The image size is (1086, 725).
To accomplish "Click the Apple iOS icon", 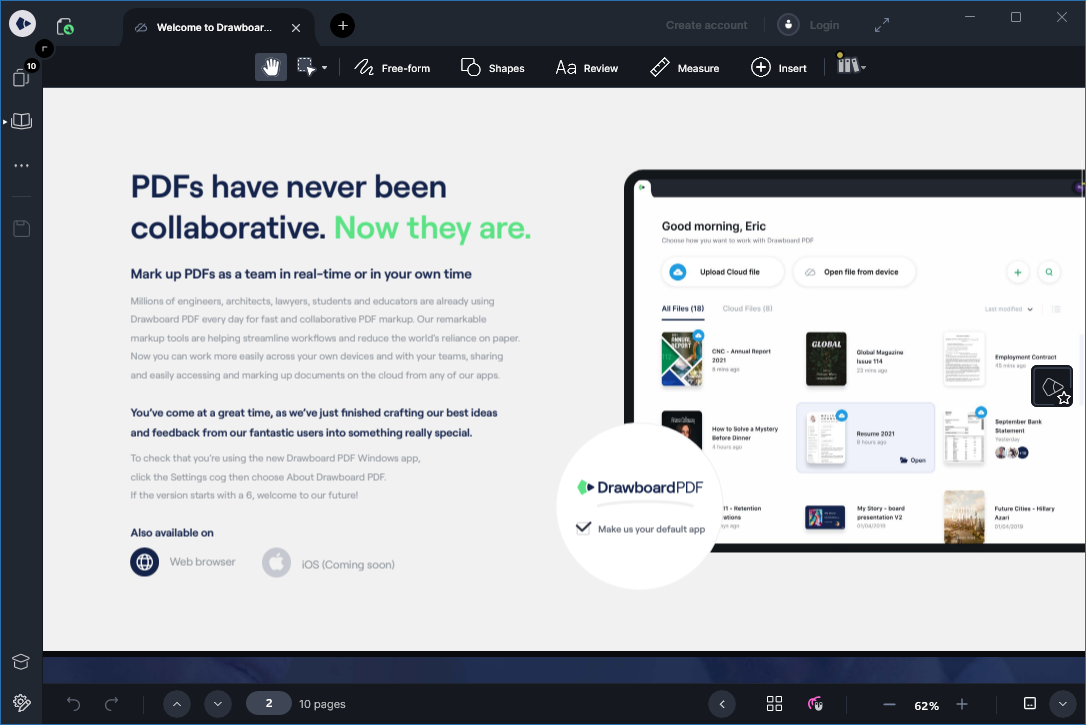I will point(276,563).
